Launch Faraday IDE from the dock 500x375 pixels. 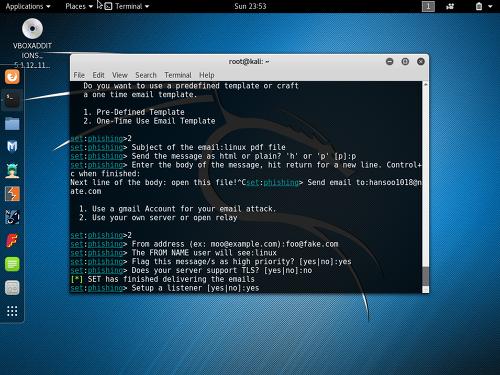[x=12, y=241]
